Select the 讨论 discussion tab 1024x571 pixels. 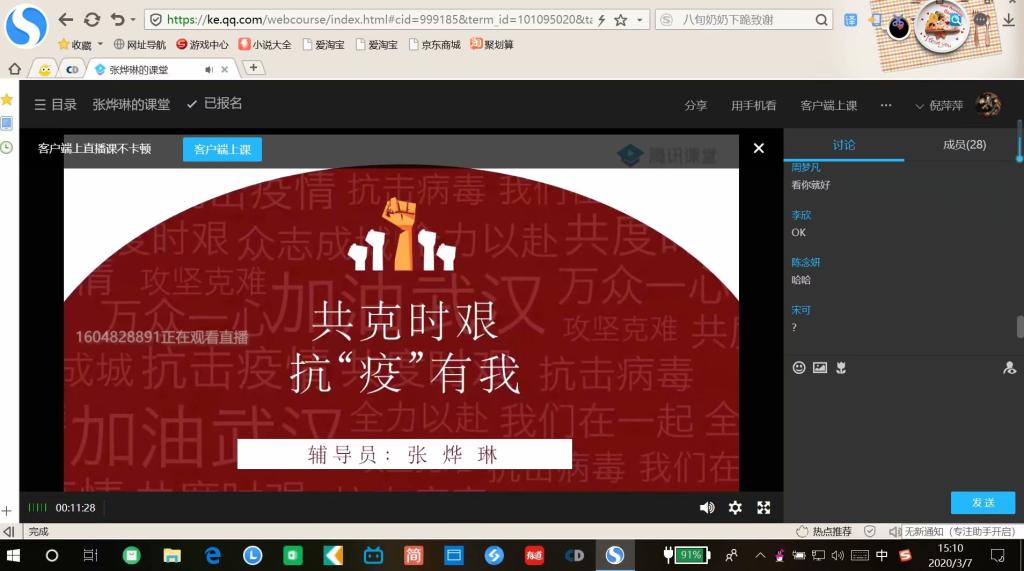pos(844,145)
